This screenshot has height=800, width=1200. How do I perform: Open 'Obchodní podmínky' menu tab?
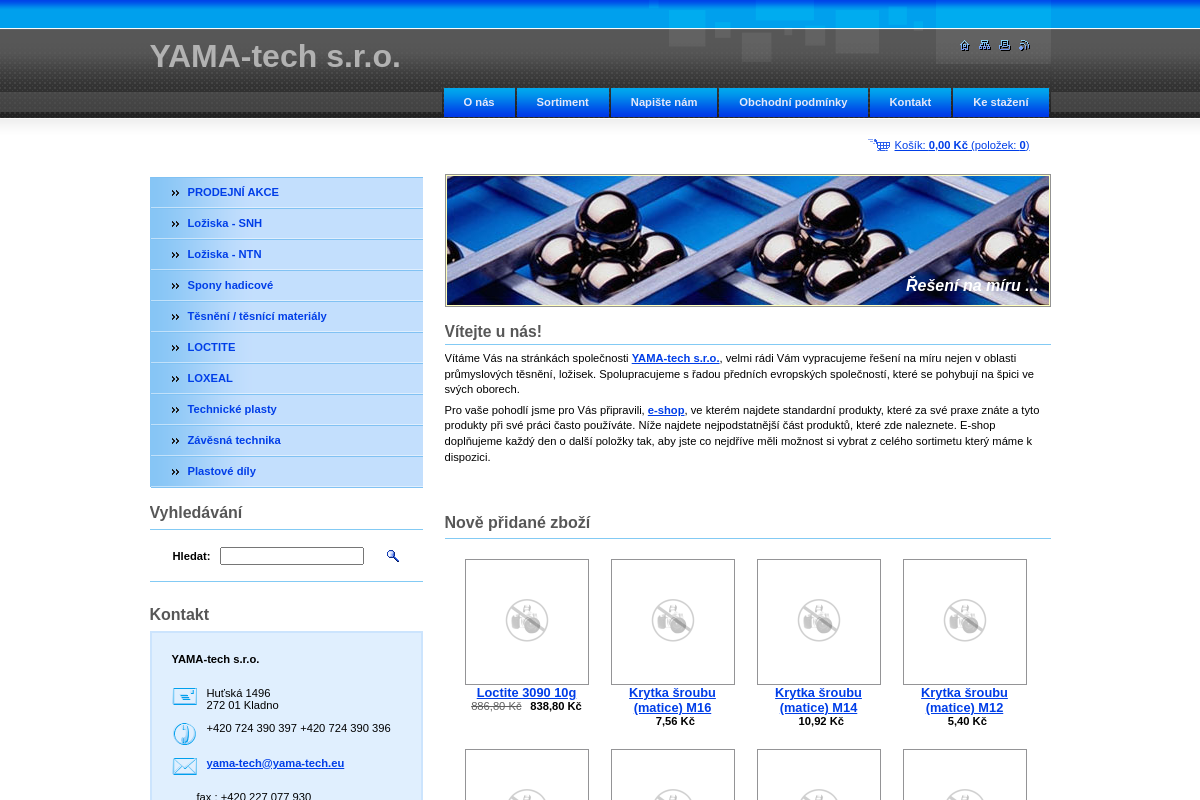tap(793, 102)
